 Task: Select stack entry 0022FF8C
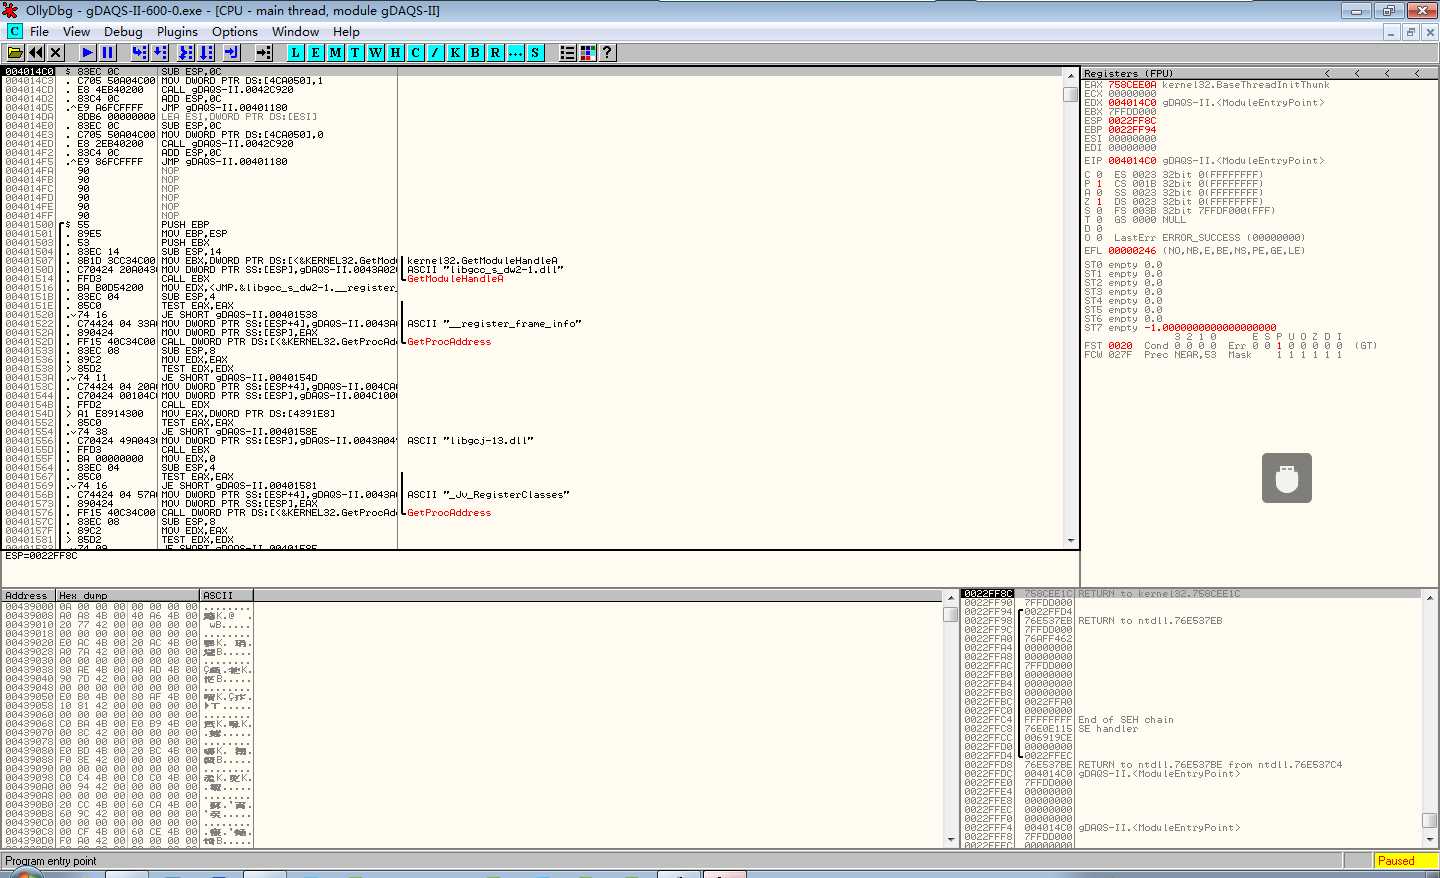[1190, 594]
